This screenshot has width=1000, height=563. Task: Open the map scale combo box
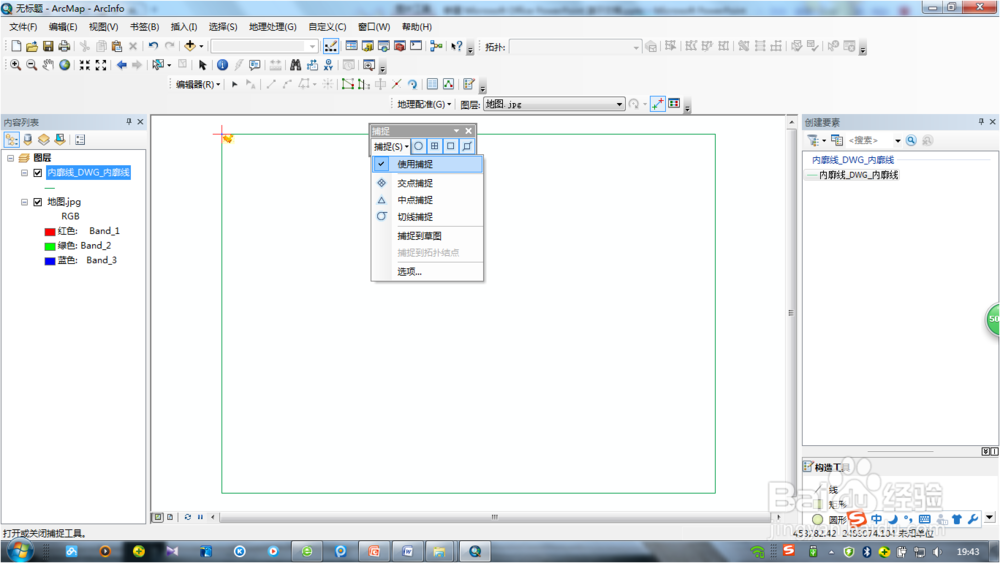[x=264, y=46]
